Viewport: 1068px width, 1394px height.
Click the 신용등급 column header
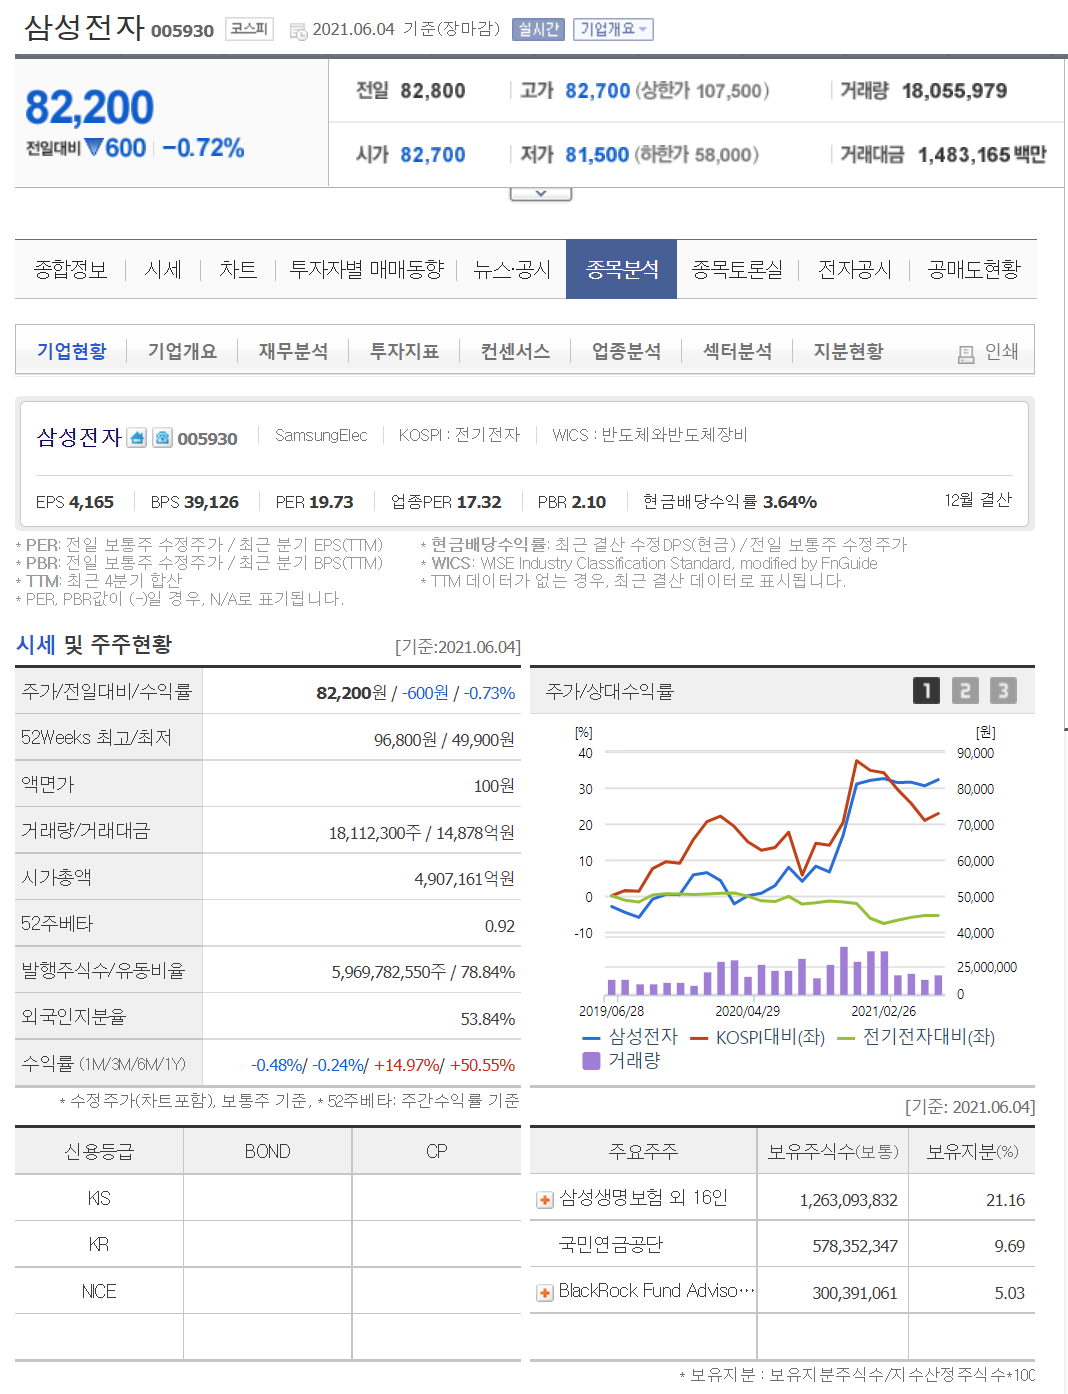tap(98, 1151)
